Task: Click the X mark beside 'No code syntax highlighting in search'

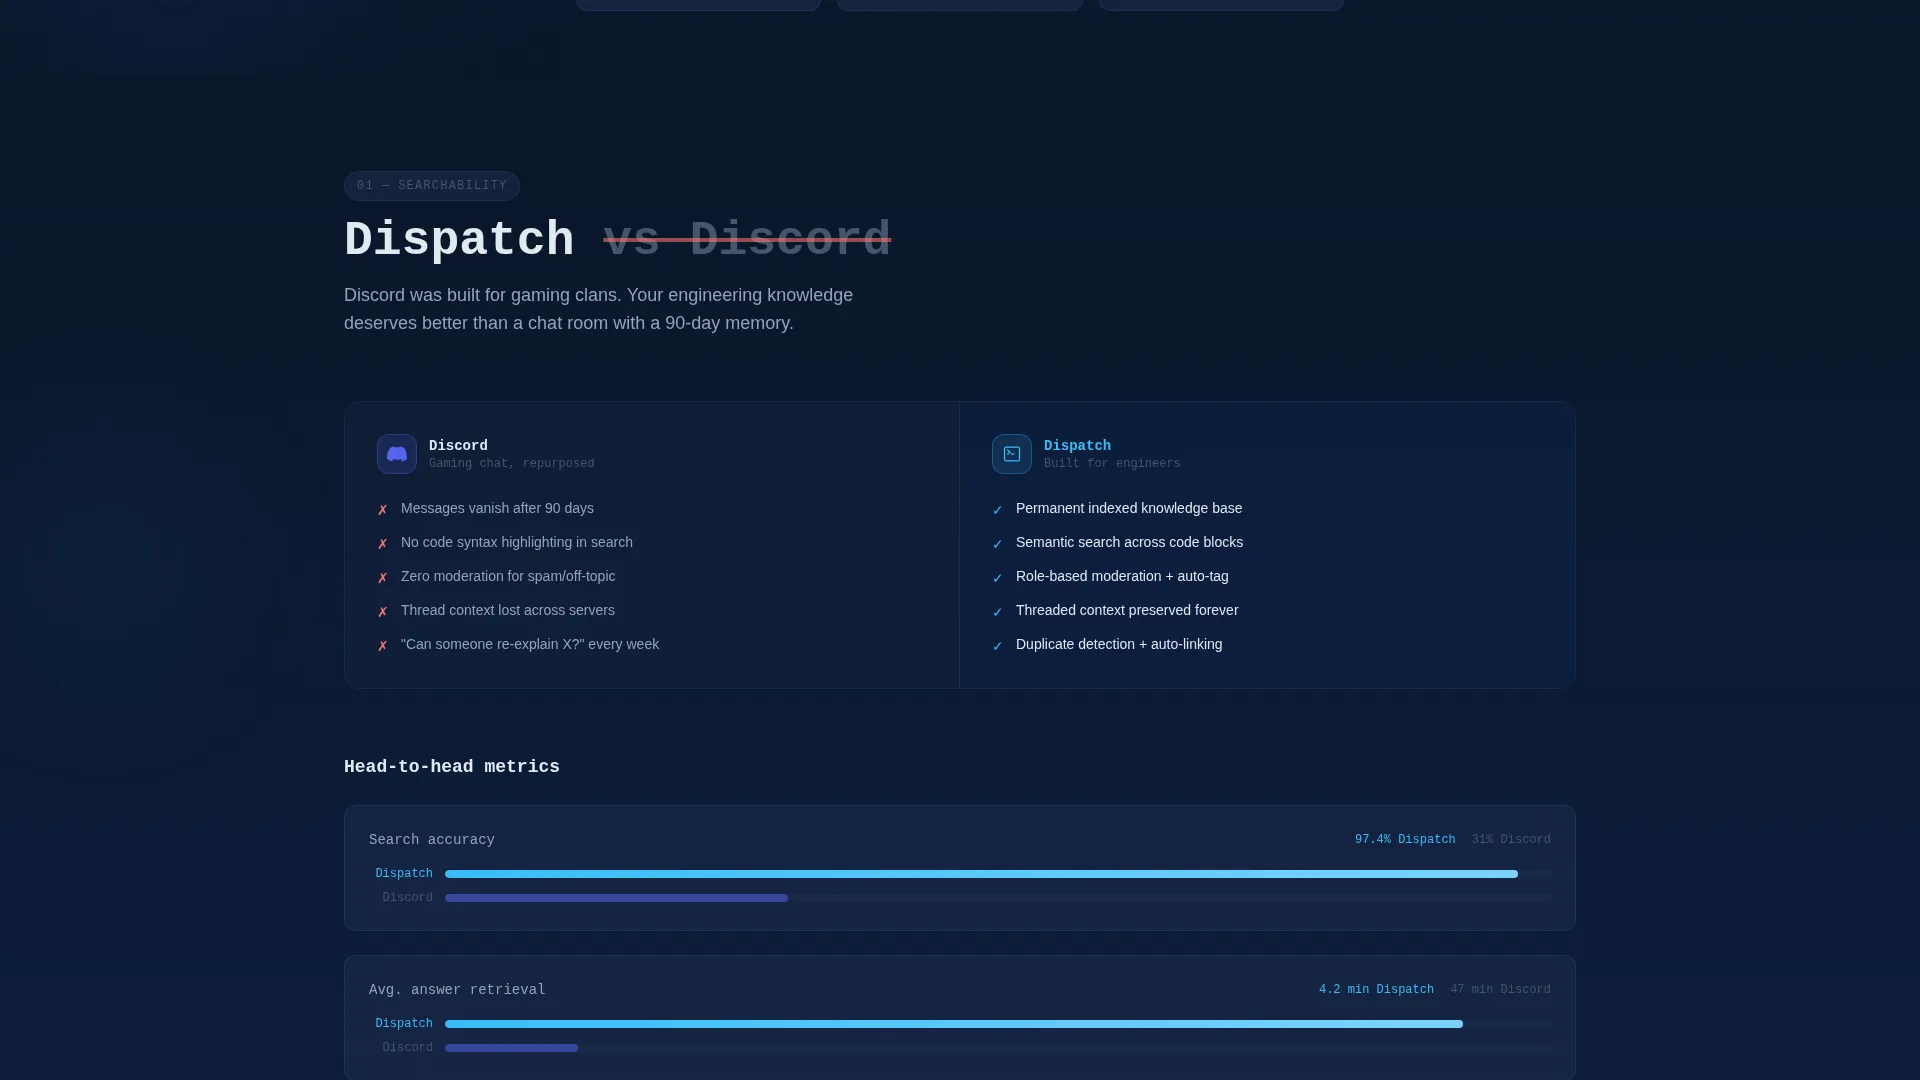Action: pos(382,544)
